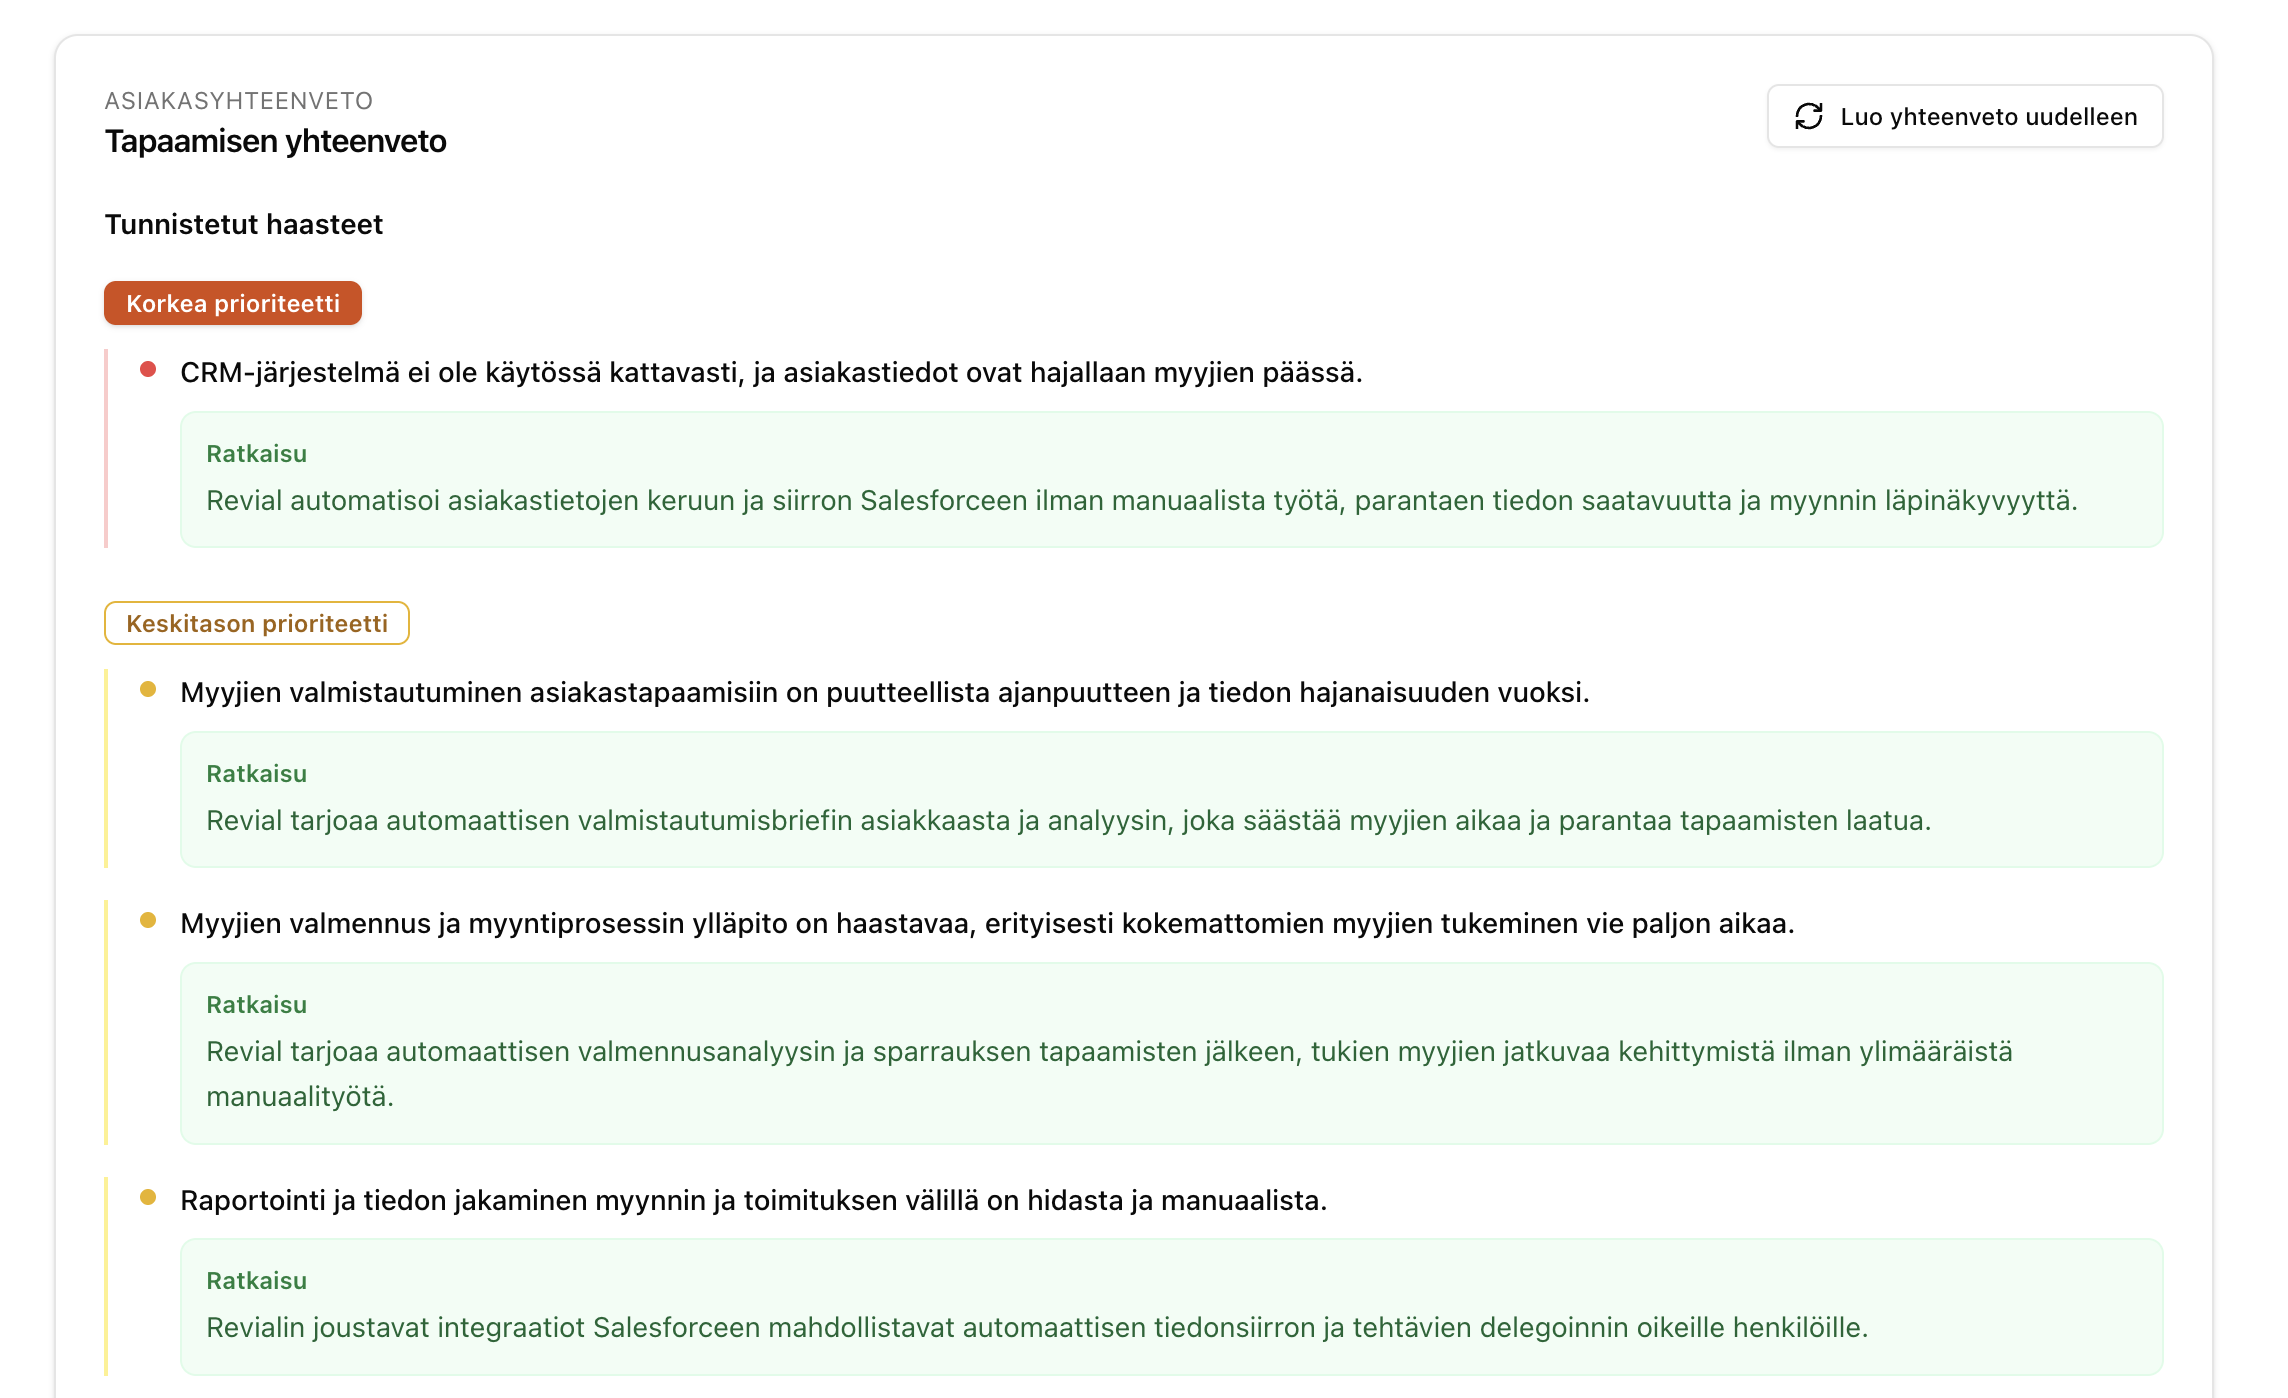Click the red bullet beside the CRM challenge
Screen dimensions: 2288x1398
tap(148, 368)
